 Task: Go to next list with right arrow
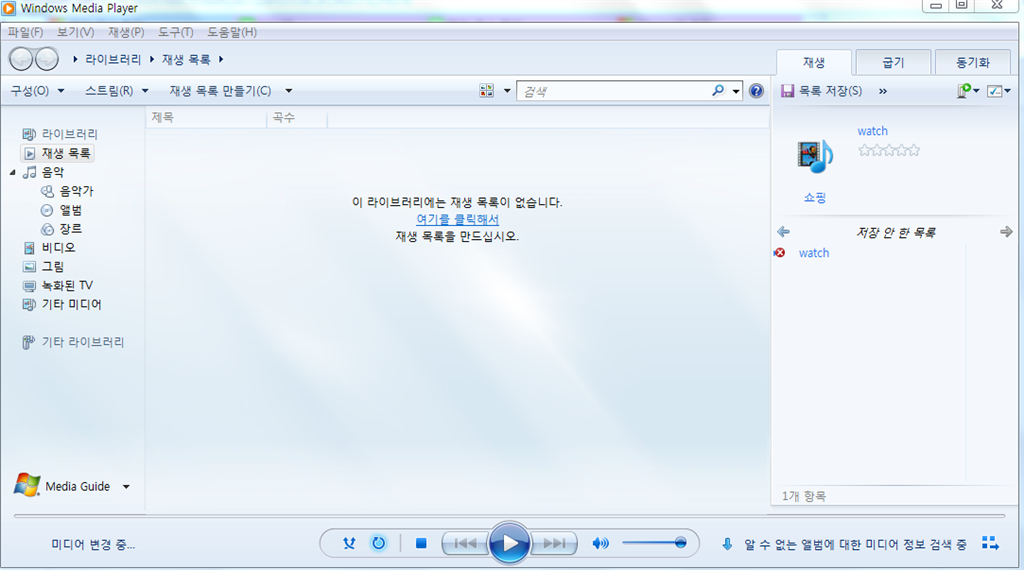[x=1006, y=232]
